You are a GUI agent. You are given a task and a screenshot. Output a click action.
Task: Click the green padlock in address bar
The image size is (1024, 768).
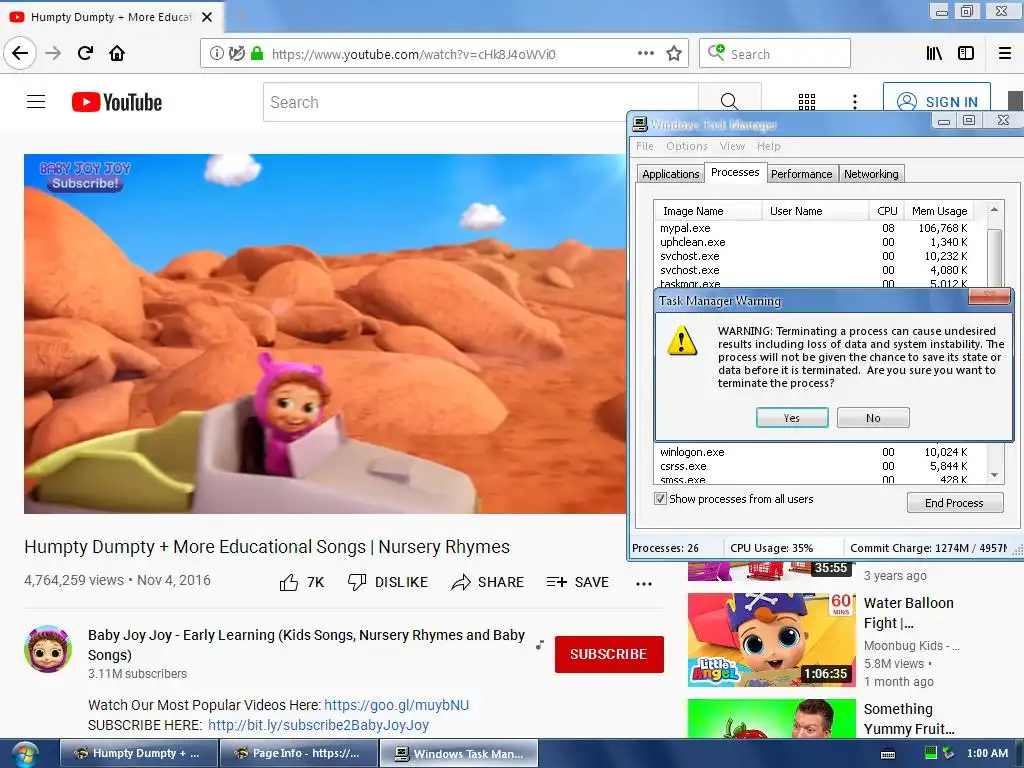coord(257,54)
